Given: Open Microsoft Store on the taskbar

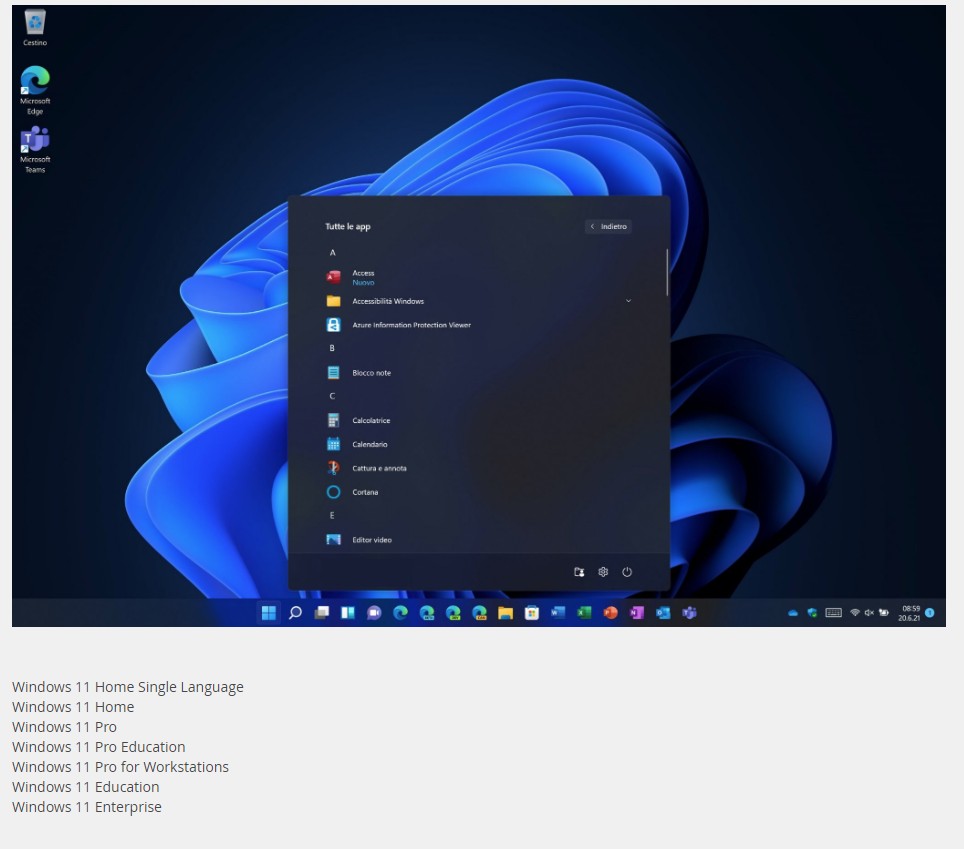Looking at the screenshot, I should point(532,613).
